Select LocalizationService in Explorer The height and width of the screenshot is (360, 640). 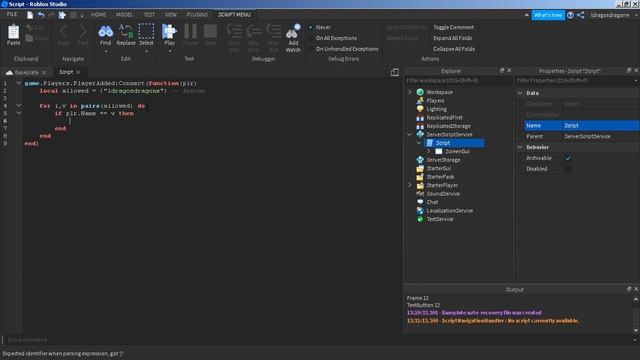[450, 211]
